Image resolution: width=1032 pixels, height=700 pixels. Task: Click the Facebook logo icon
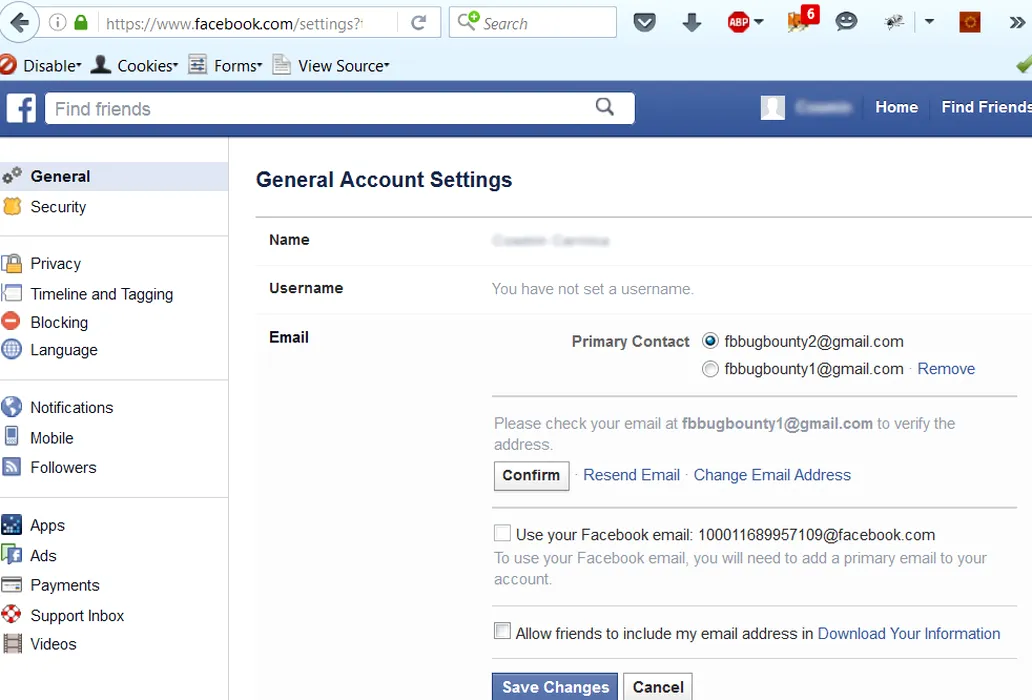[x=21, y=108]
